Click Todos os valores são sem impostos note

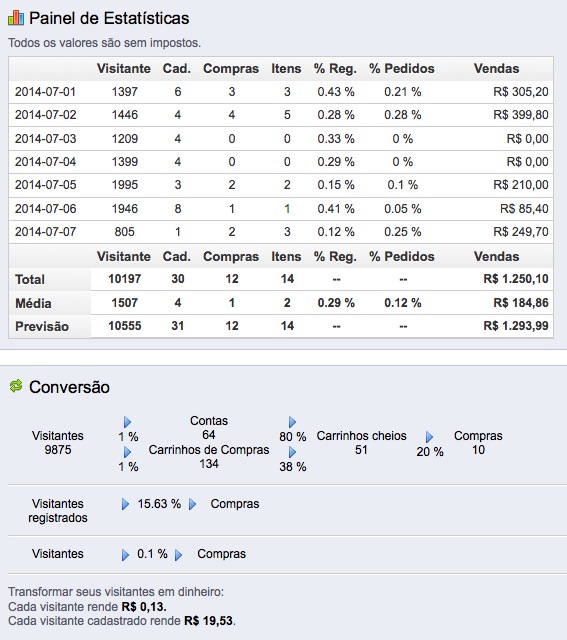pyautogui.click(x=105, y=43)
